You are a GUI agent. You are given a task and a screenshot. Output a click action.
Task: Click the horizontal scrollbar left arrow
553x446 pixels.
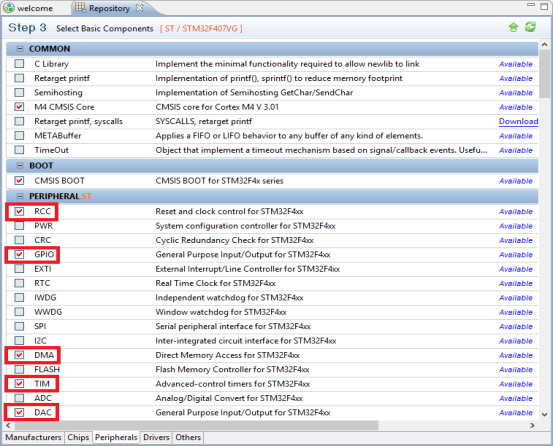click(x=8, y=426)
